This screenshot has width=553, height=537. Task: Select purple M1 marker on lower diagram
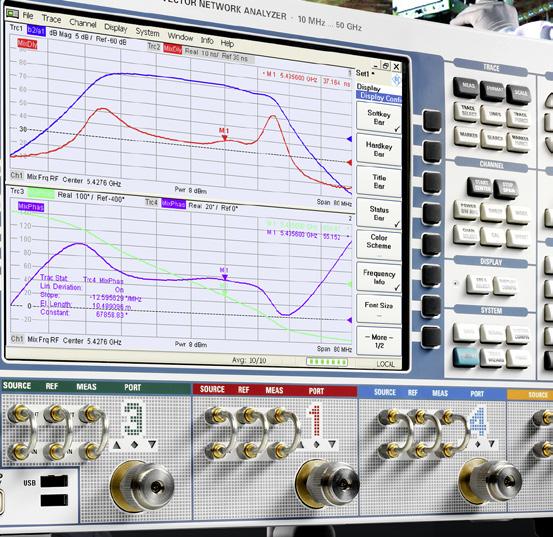coord(224,274)
